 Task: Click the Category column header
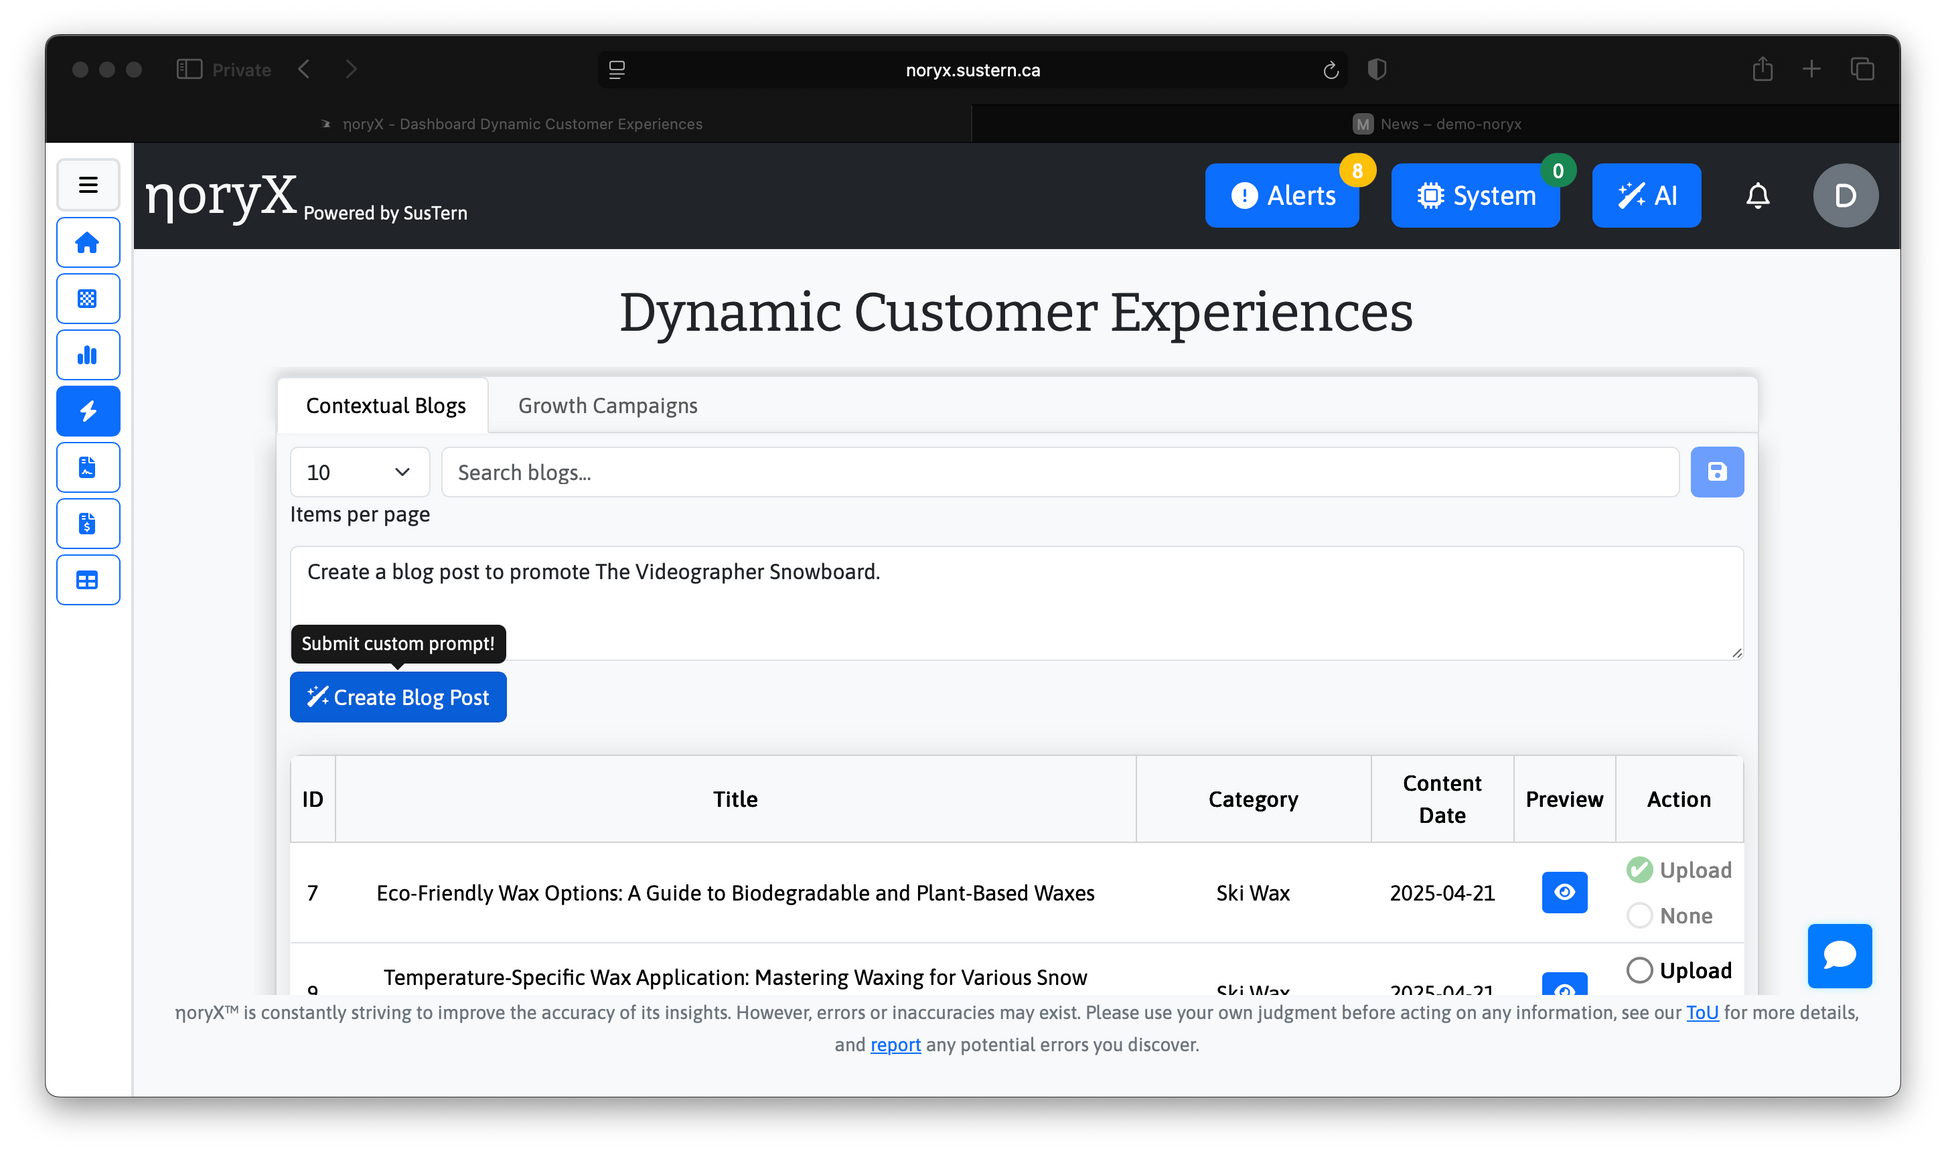tap(1253, 799)
